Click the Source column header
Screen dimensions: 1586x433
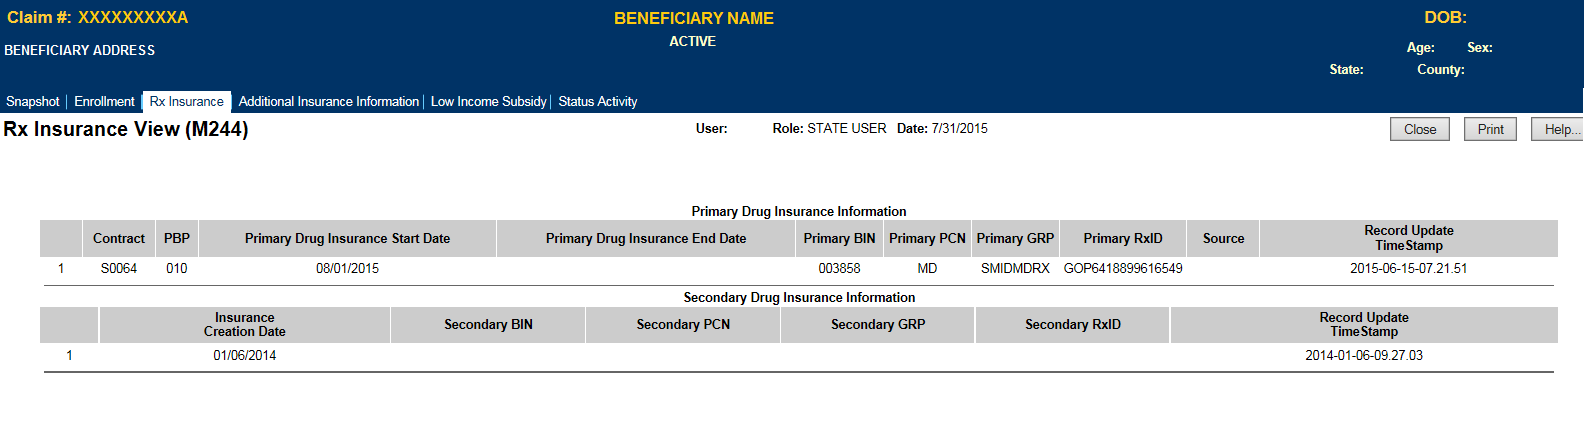pyautogui.click(x=1223, y=238)
